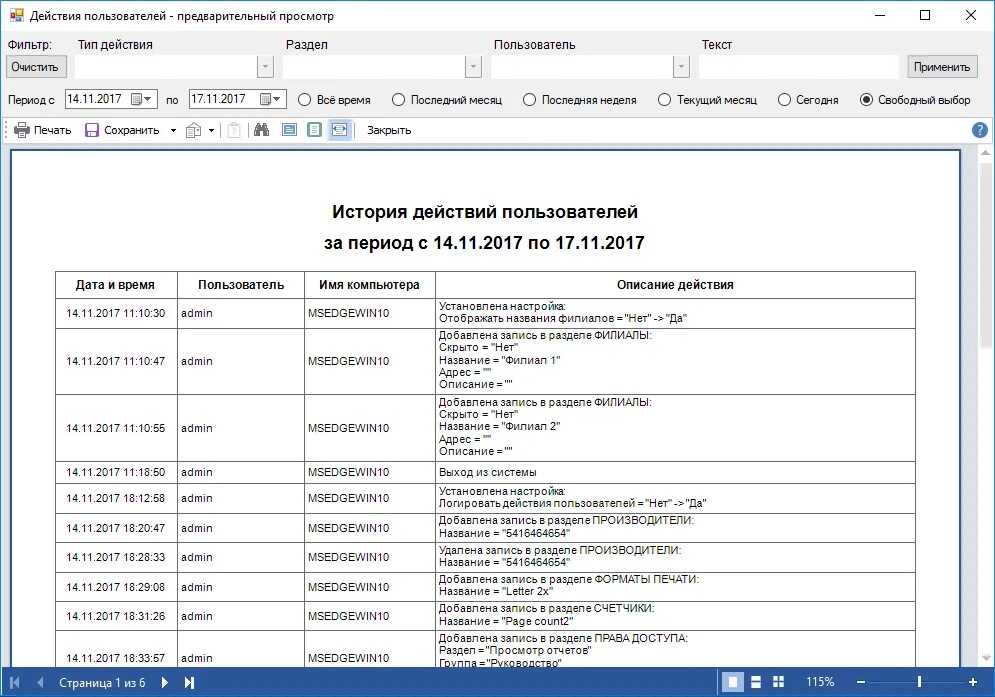Image resolution: width=995 pixels, height=697 pixels.
Task: Jump to the last page arrow
Action: click(189, 682)
